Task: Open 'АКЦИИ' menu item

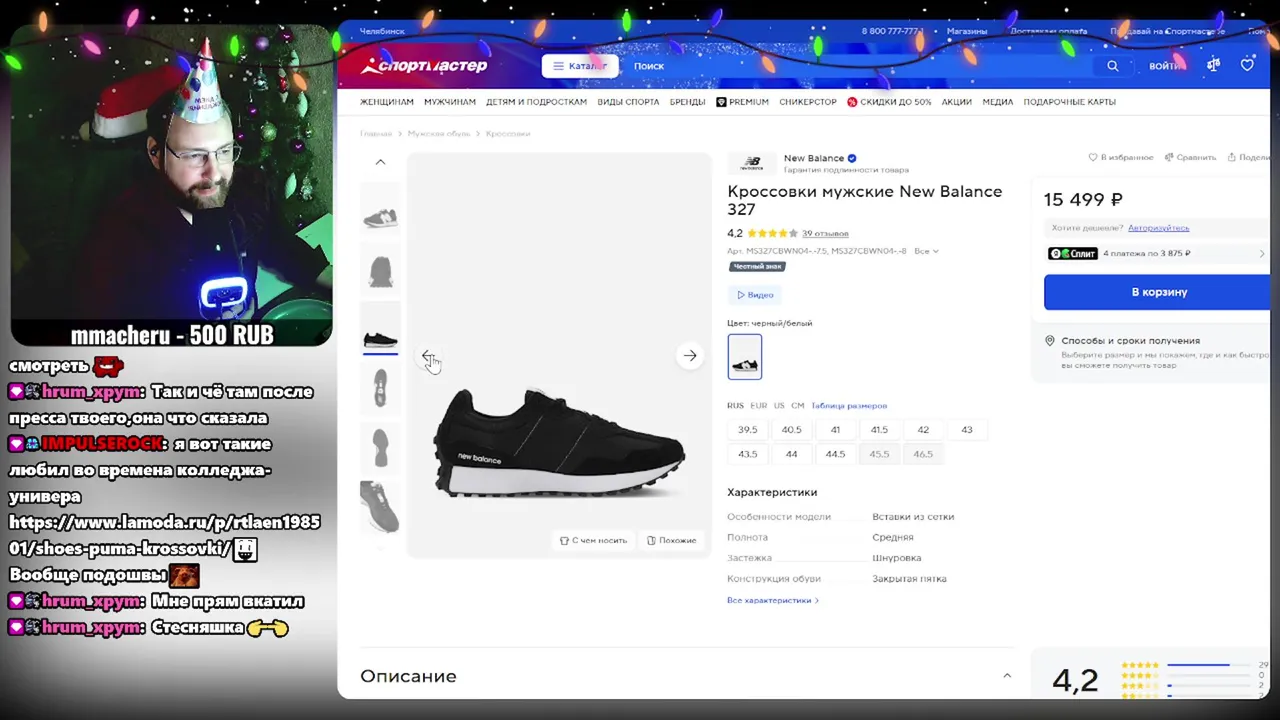Action: pos(956,102)
